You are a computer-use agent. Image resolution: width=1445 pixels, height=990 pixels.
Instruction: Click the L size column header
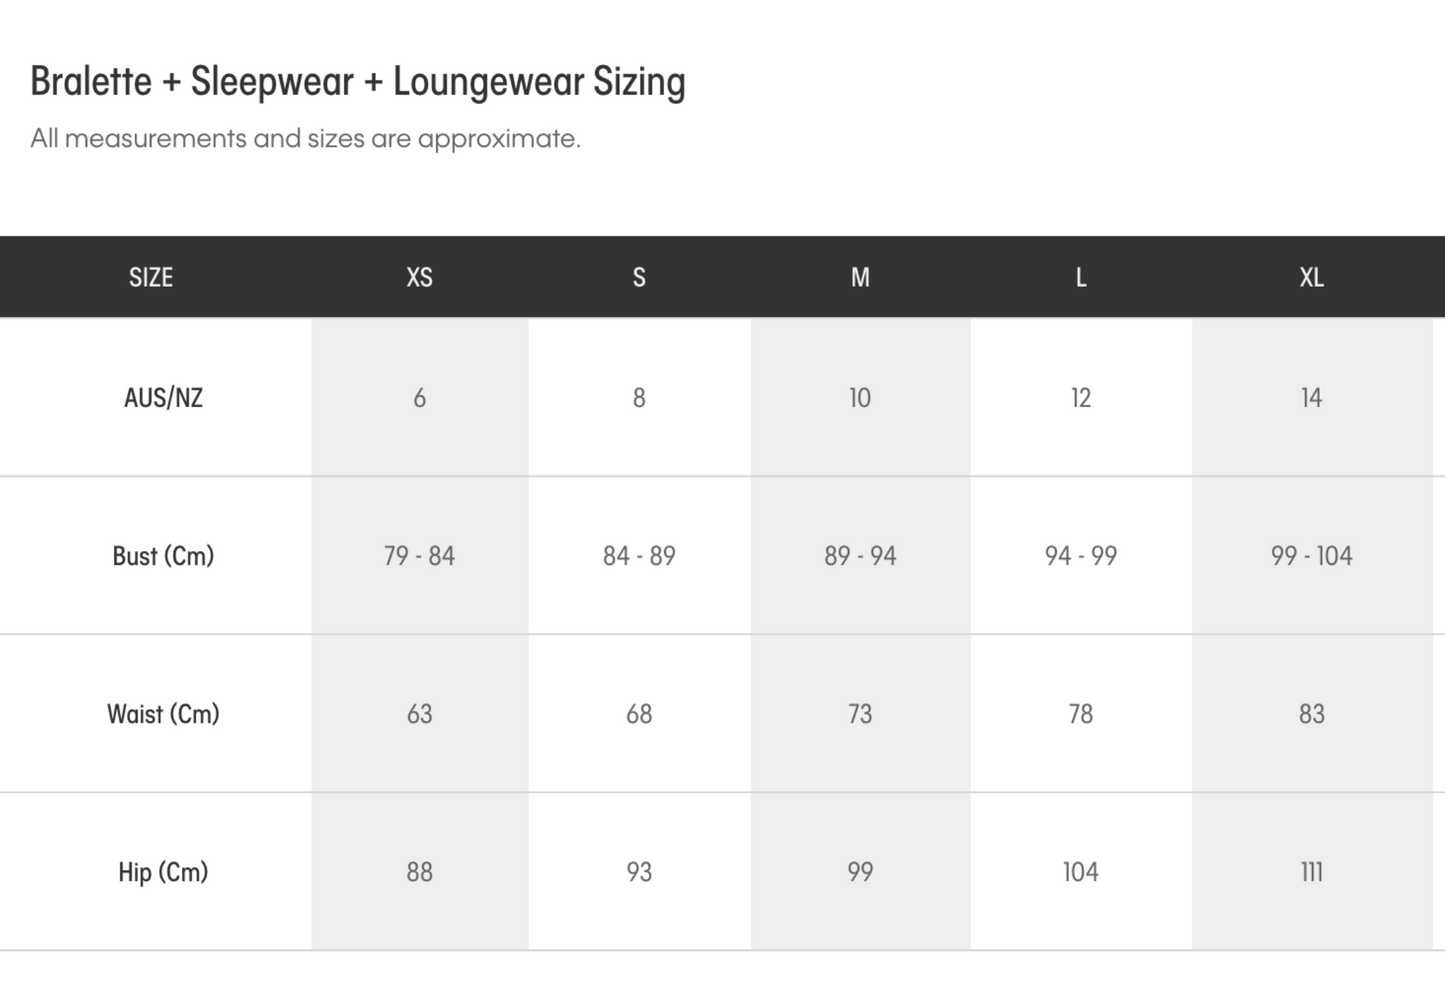point(1080,278)
